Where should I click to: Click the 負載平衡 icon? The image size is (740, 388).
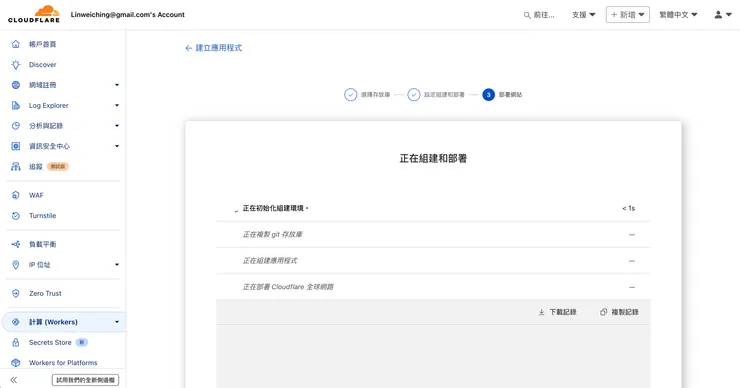point(16,244)
